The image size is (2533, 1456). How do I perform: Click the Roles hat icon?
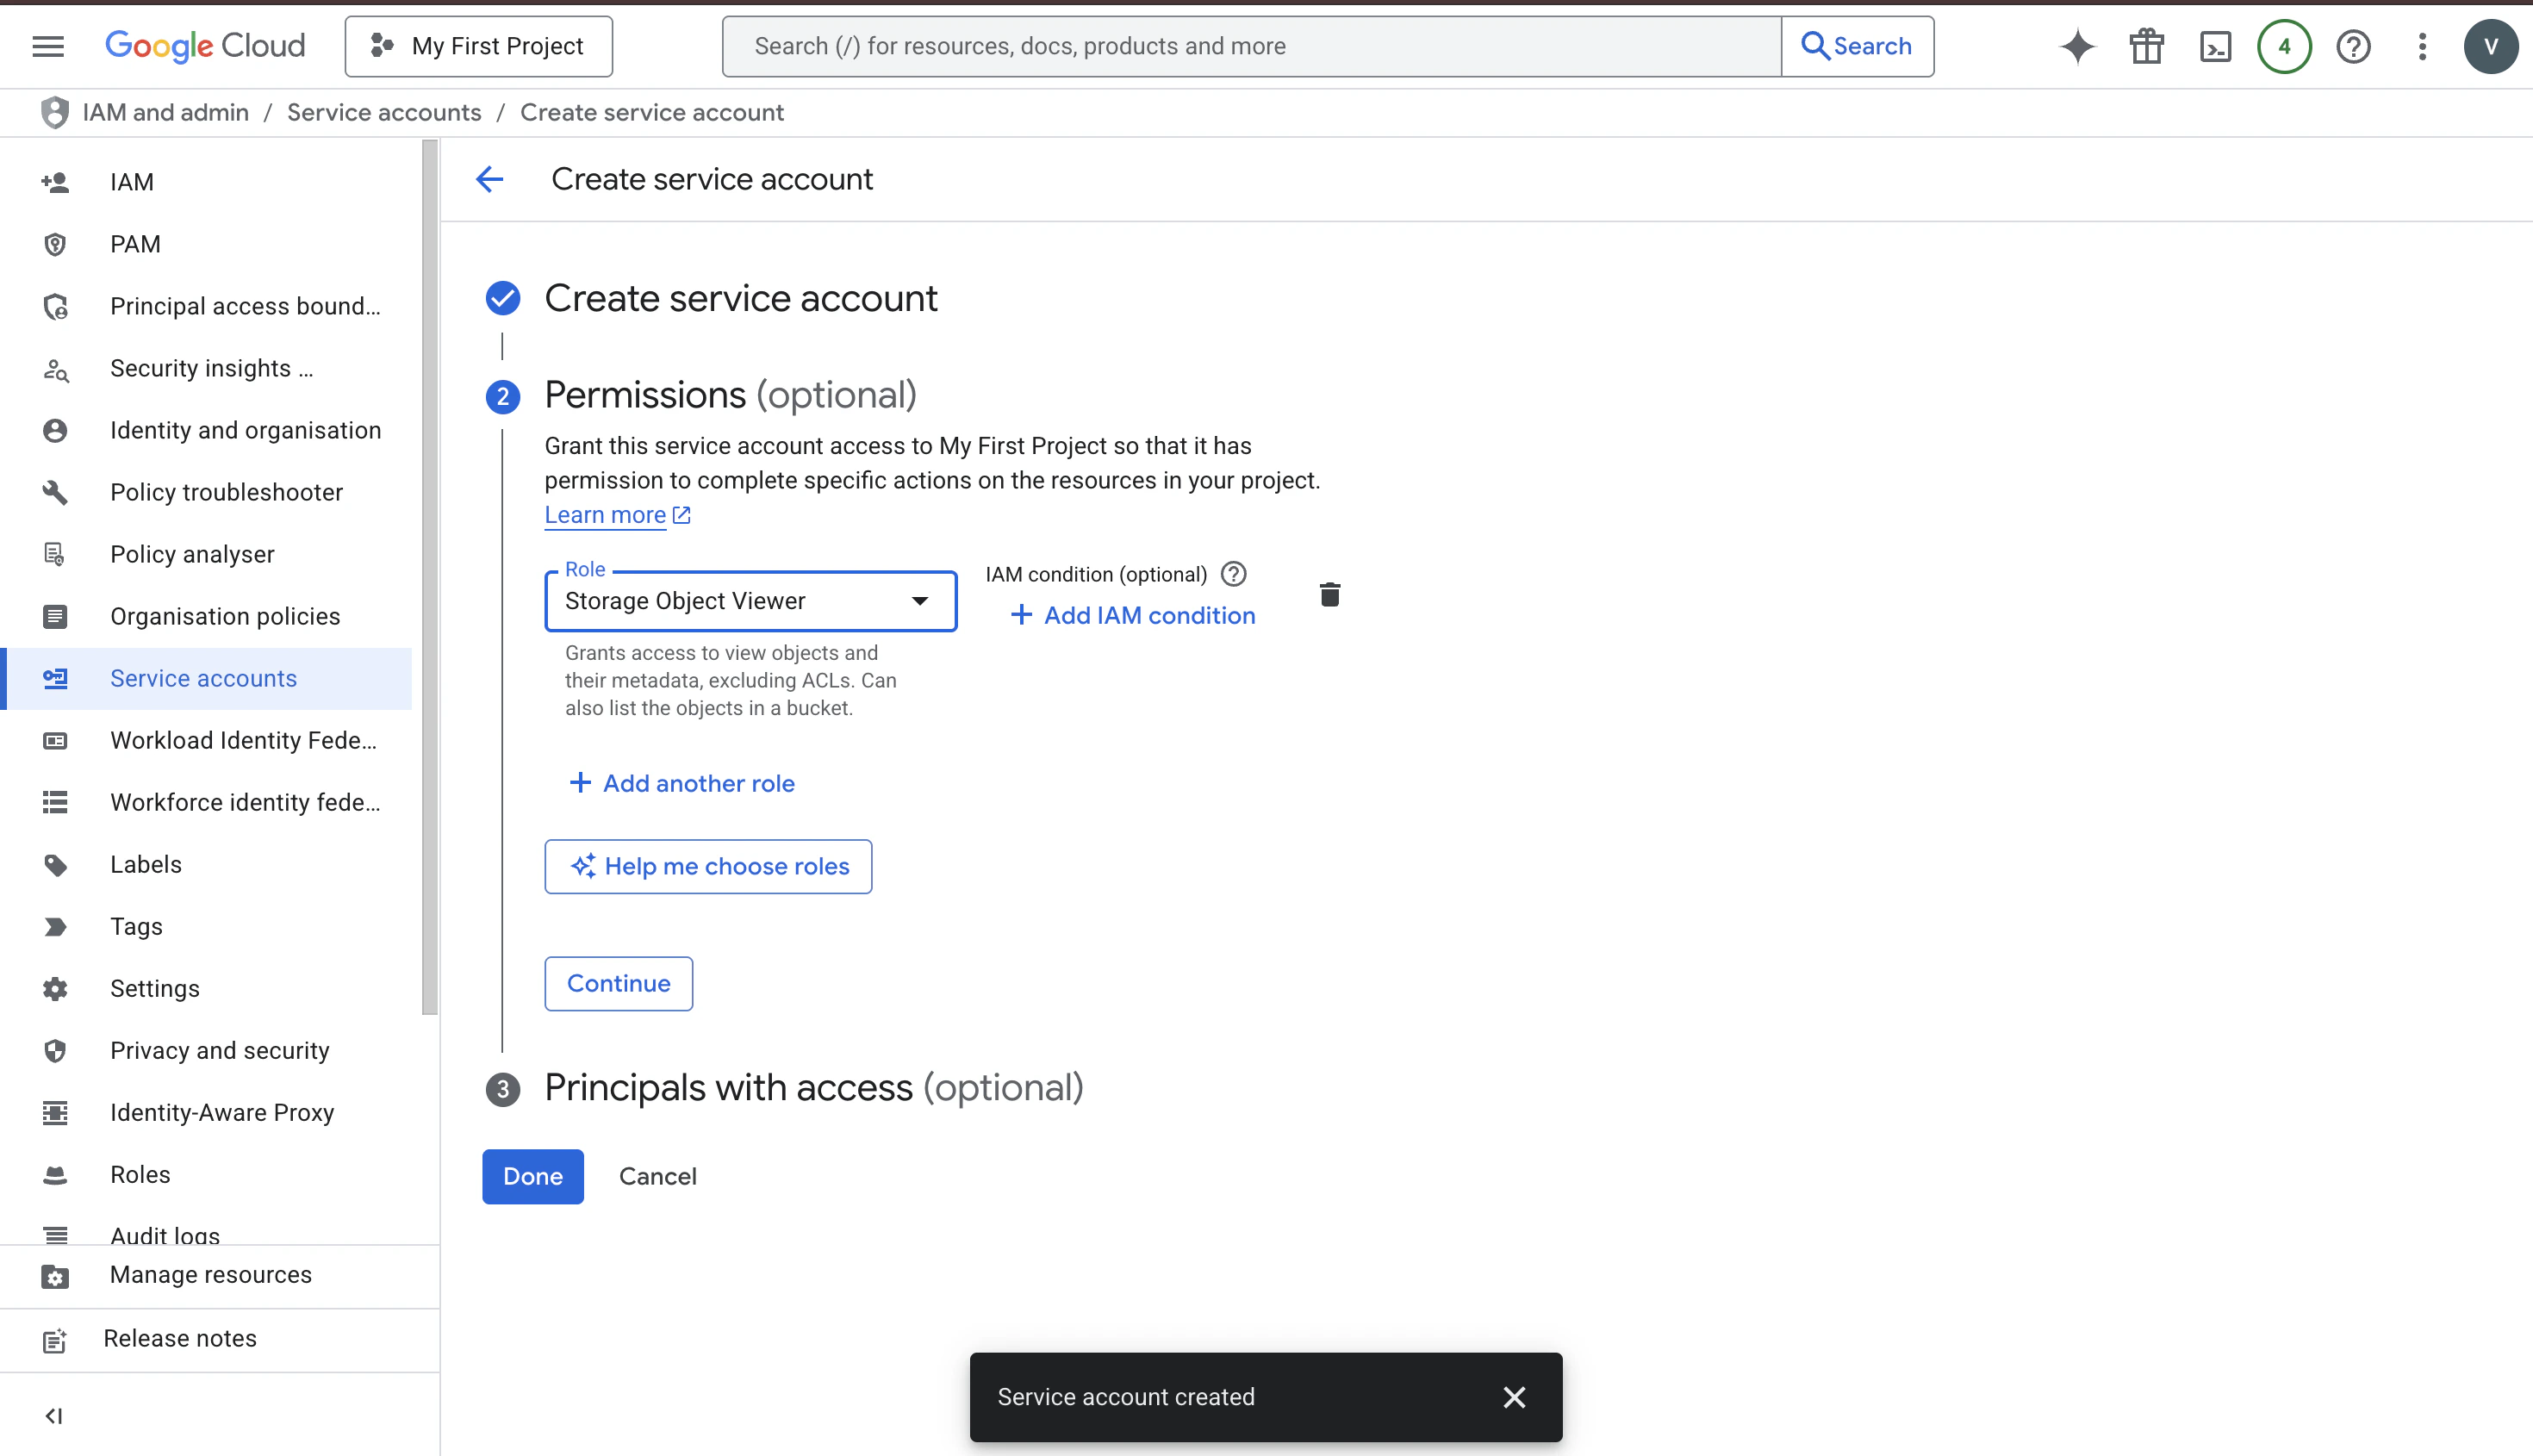(55, 1175)
